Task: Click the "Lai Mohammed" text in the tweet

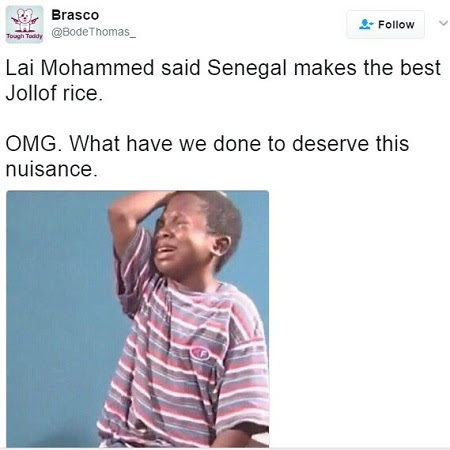Action: click(80, 68)
